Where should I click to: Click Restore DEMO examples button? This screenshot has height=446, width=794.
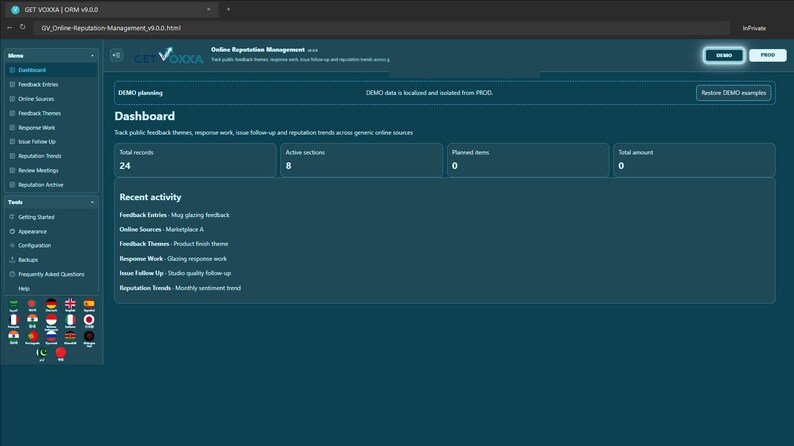[733, 93]
